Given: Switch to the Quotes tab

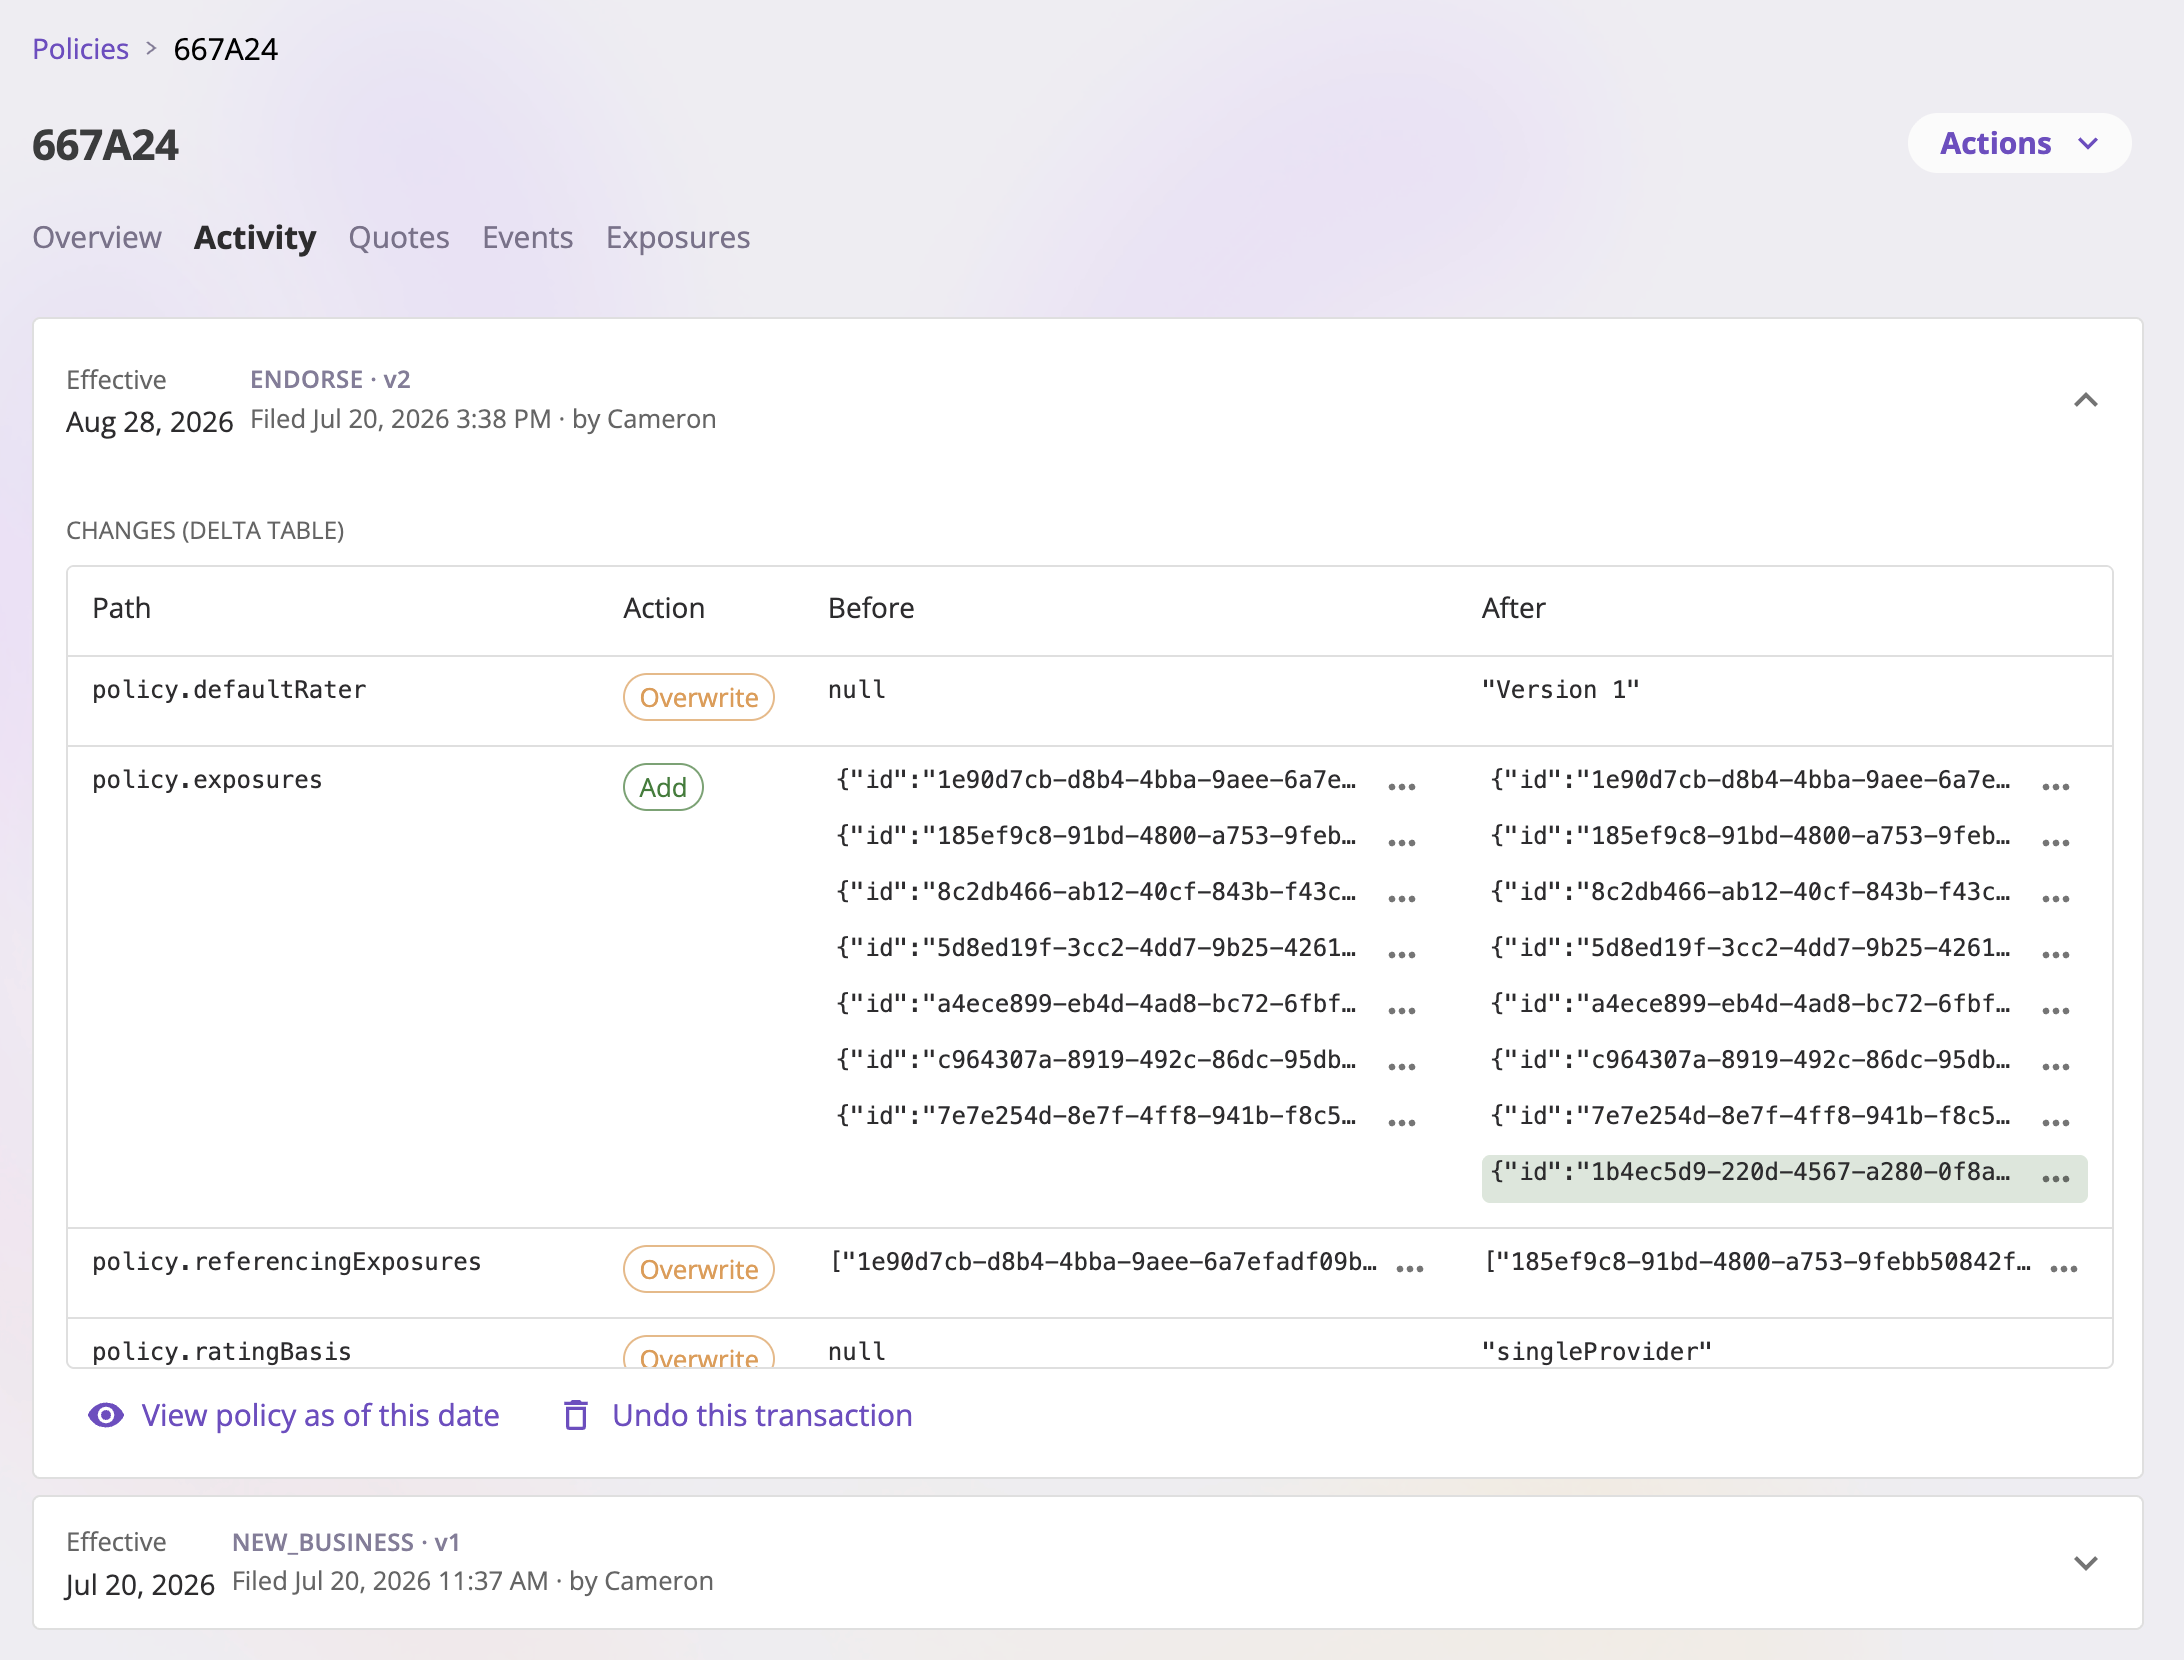Looking at the screenshot, I should 399,238.
